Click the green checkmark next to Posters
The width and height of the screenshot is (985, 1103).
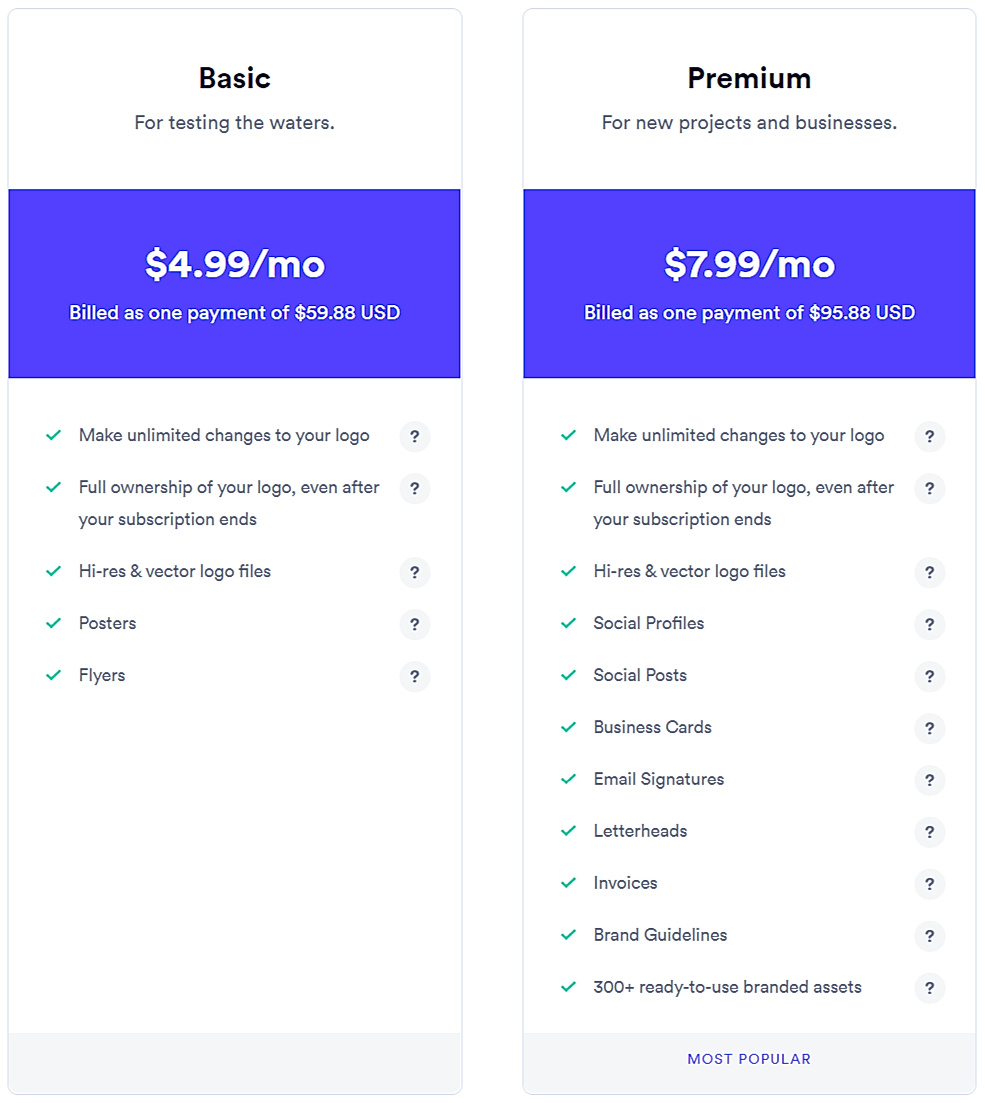click(54, 622)
